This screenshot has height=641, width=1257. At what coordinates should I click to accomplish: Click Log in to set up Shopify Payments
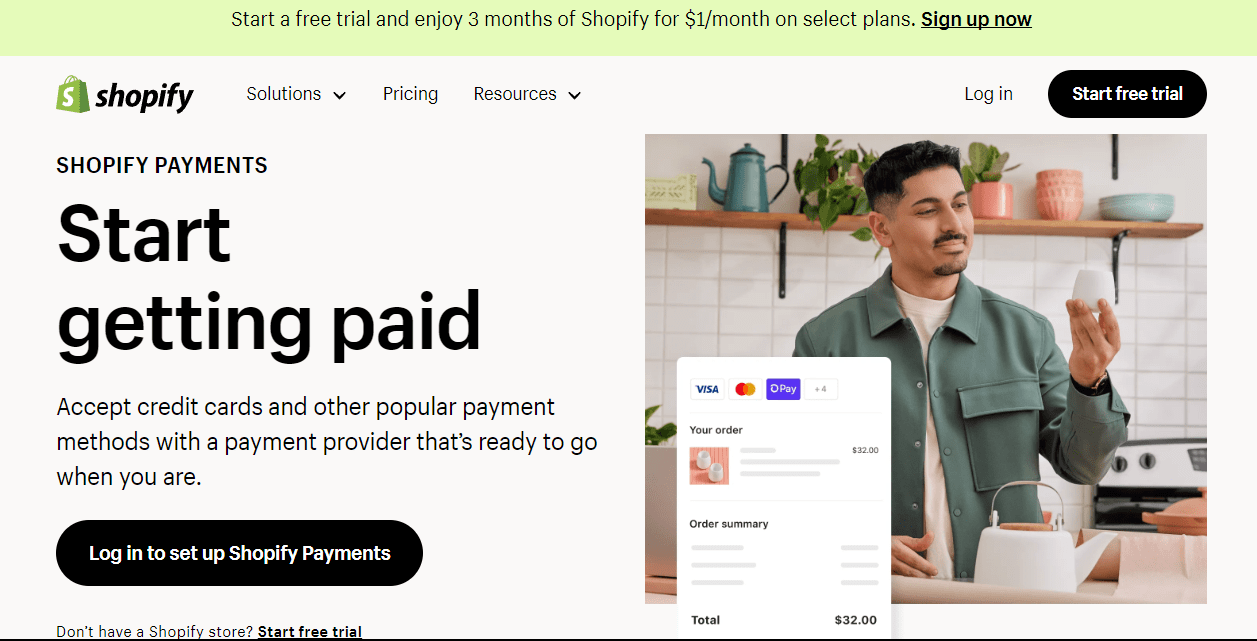point(239,553)
